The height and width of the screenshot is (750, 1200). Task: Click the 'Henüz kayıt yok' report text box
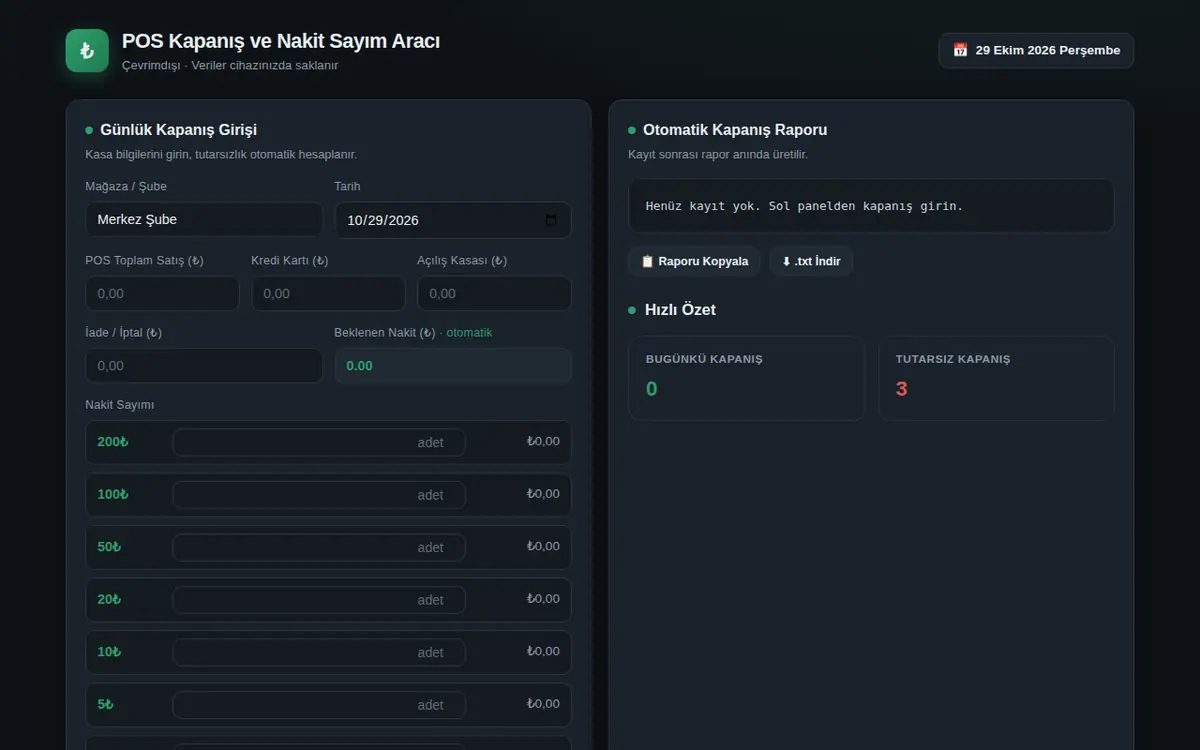(x=871, y=206)
